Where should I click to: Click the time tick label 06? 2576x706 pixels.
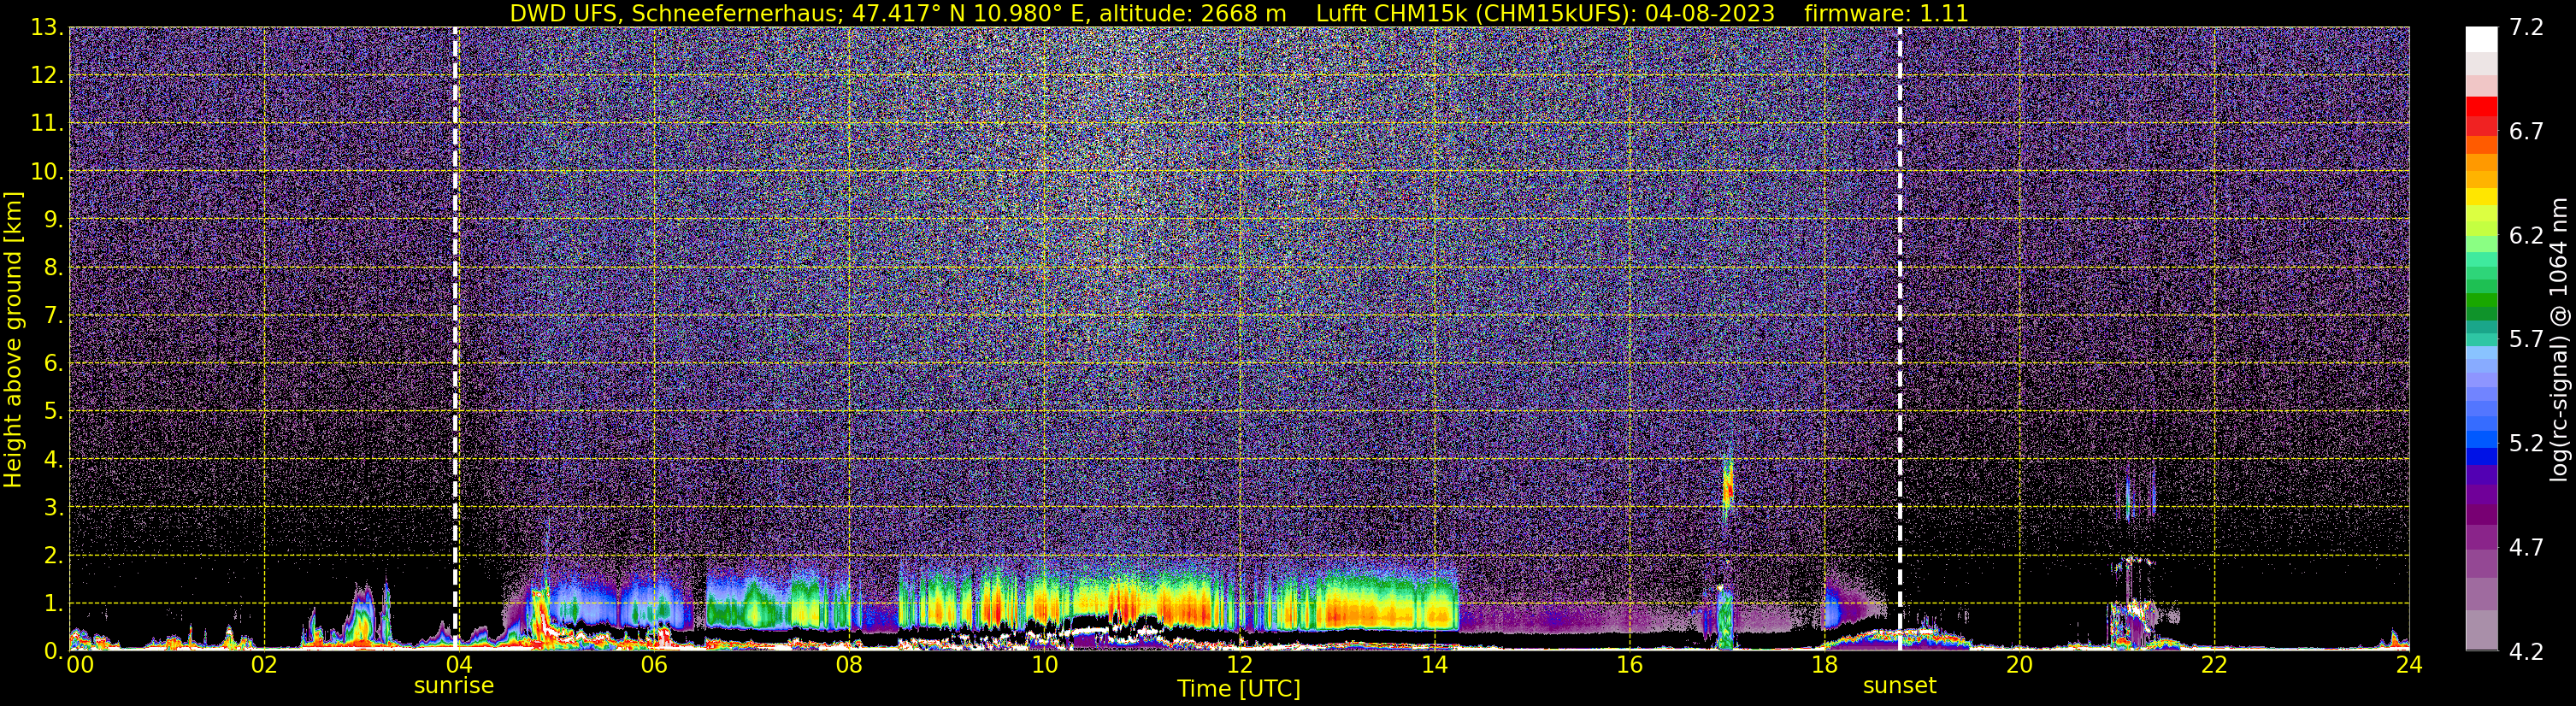654,666
